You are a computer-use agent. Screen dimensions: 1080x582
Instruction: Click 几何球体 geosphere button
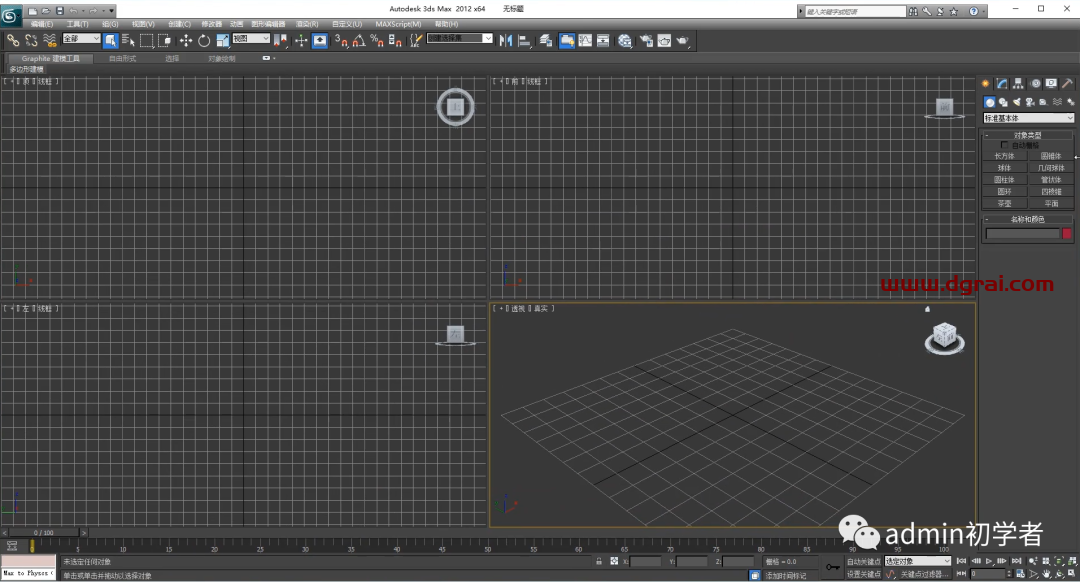click(1051, 168)
